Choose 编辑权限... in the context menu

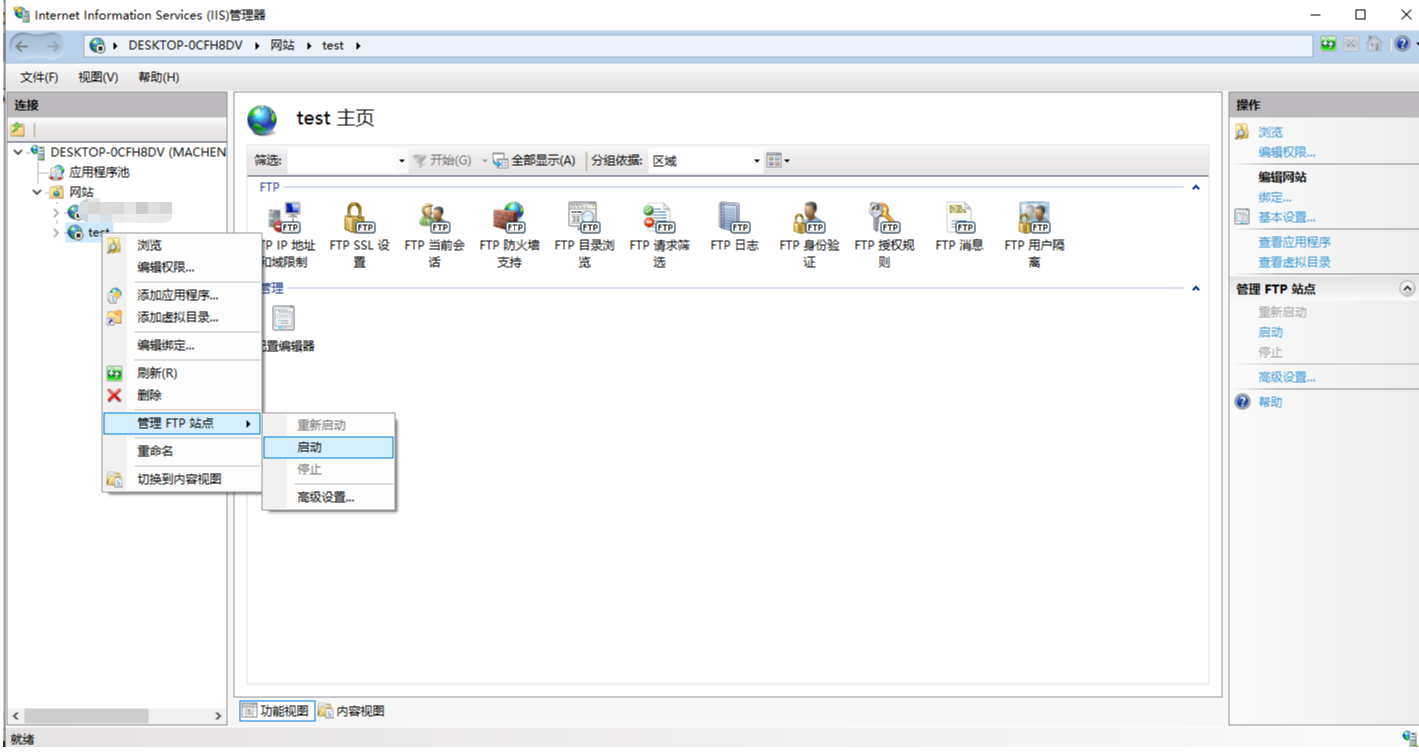182,267
